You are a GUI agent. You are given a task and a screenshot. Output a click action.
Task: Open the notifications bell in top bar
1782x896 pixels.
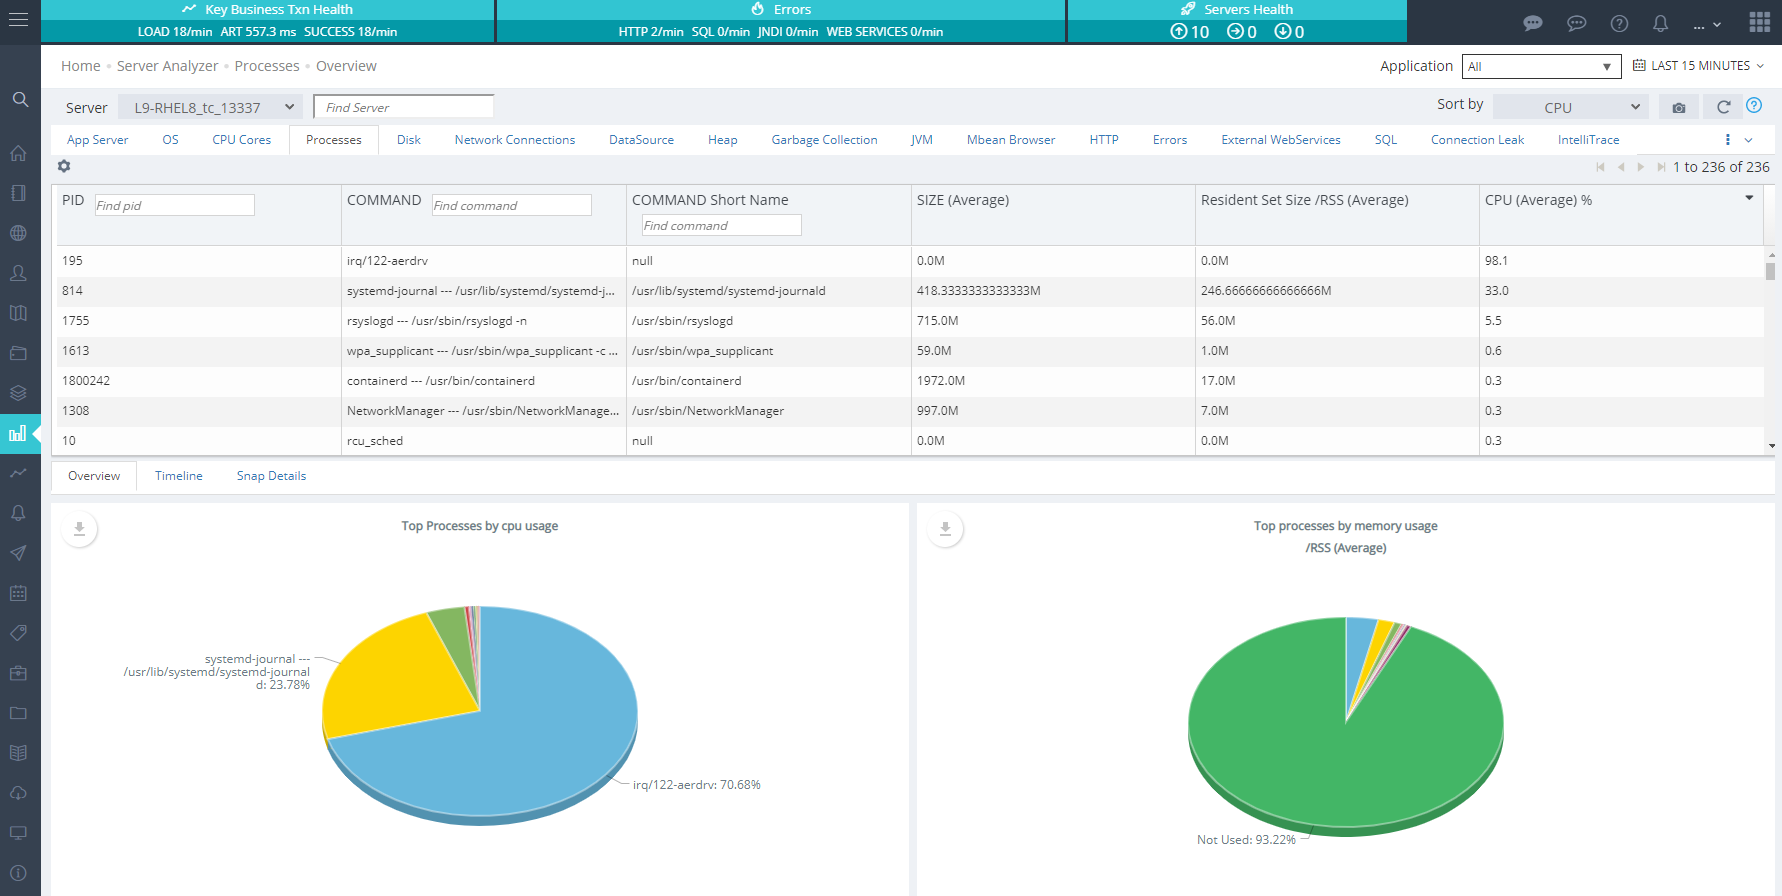point(1660,23)
